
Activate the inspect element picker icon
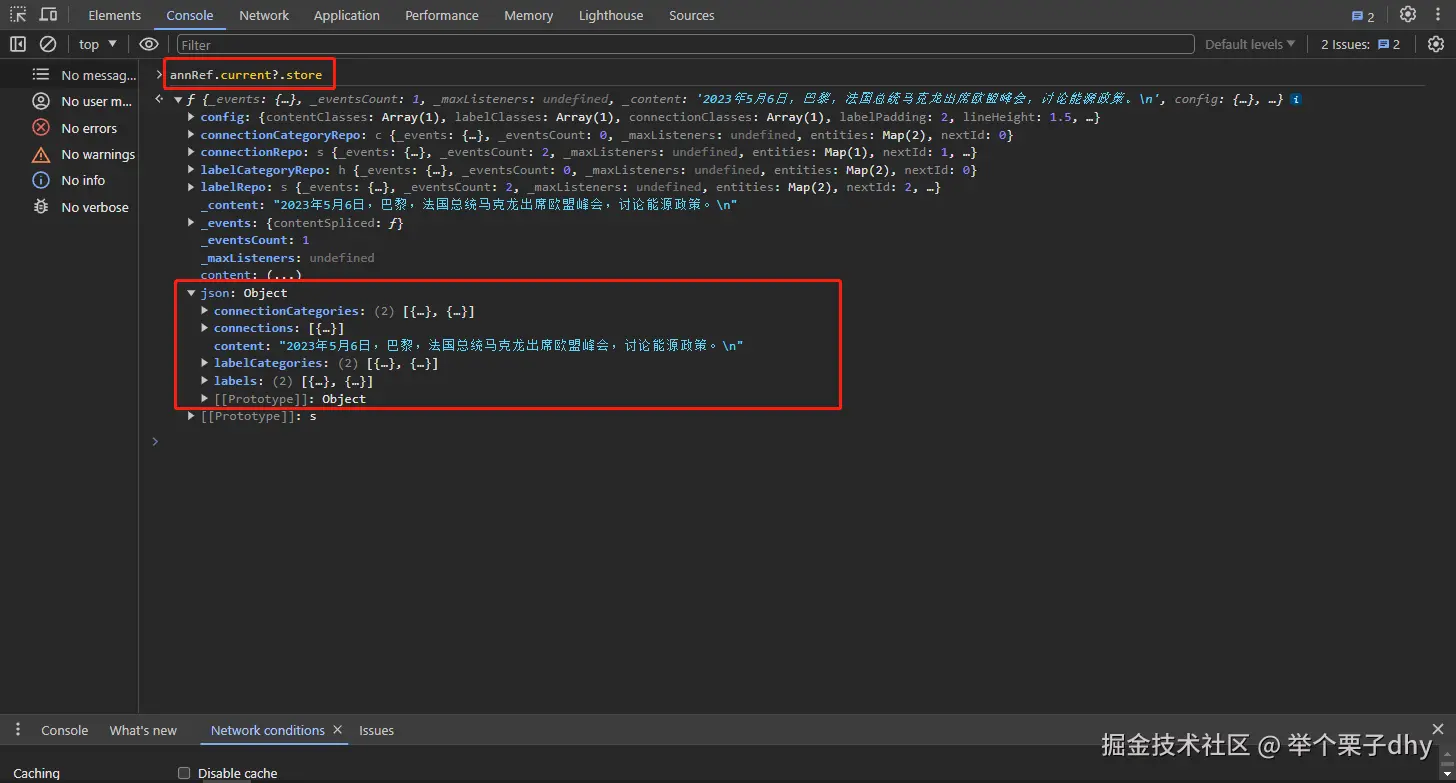pos(18,15)
